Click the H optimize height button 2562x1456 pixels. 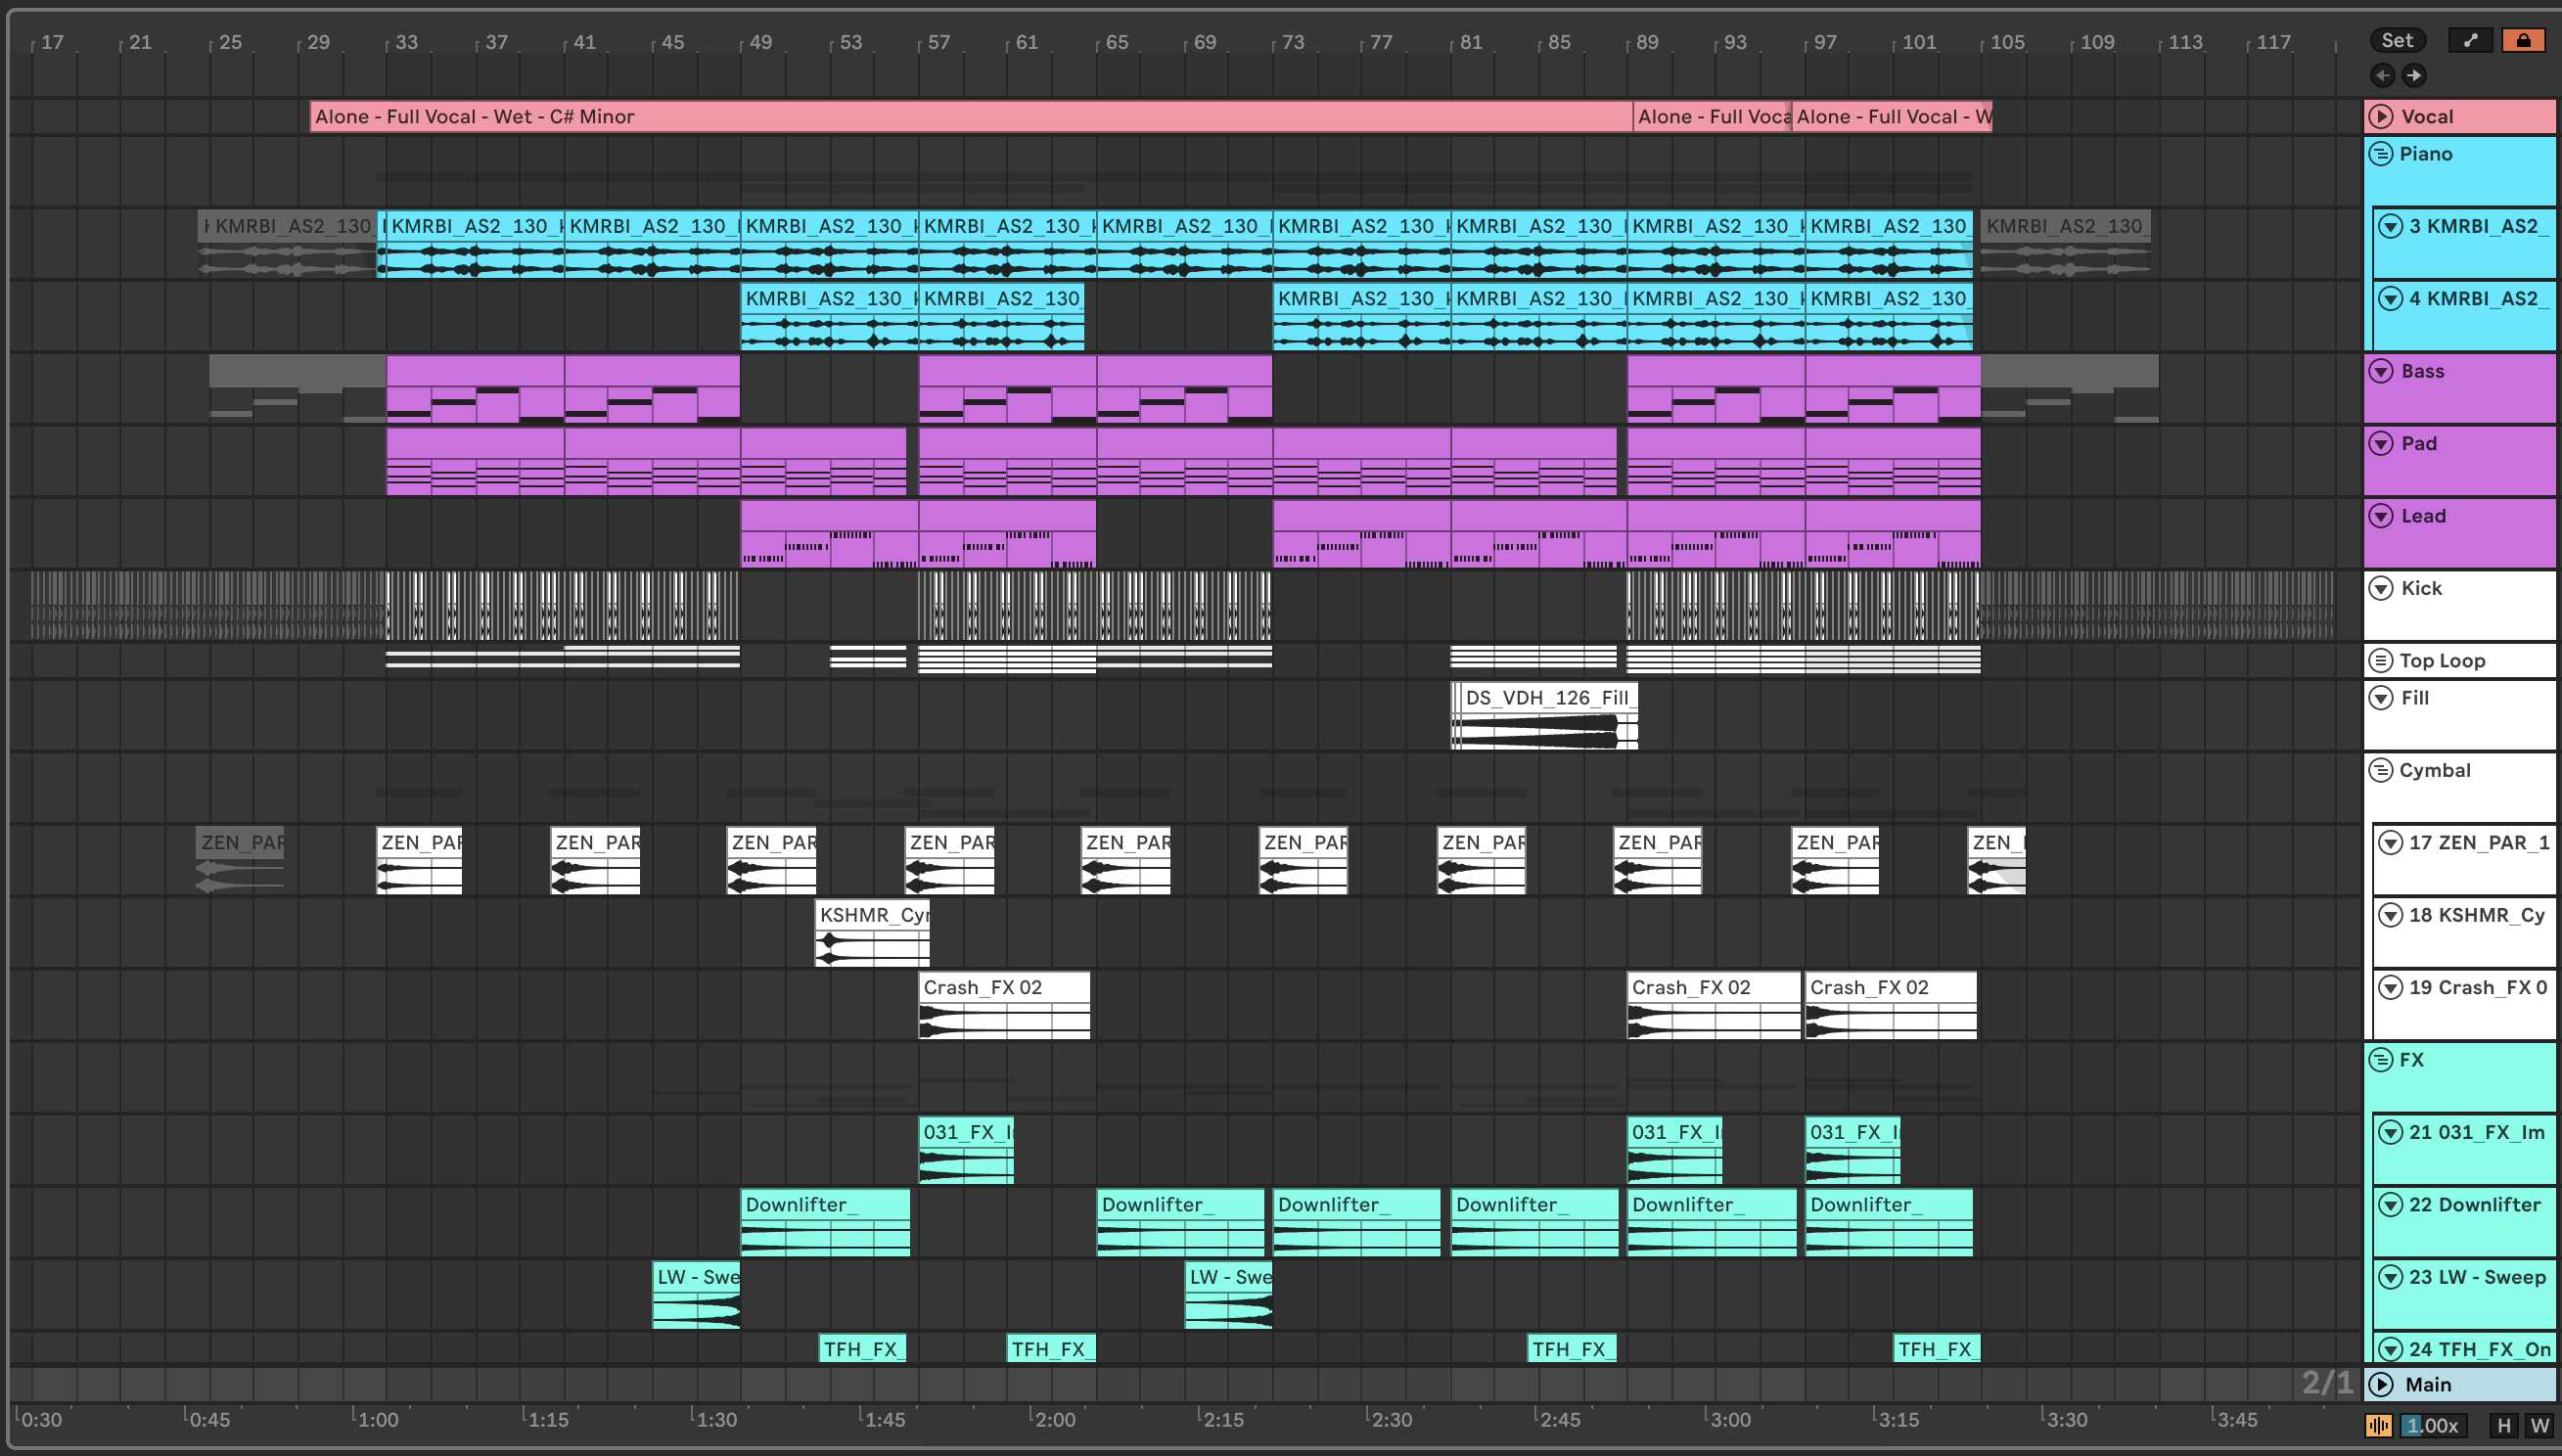pyautogui.click(x=2503, y=1425)
